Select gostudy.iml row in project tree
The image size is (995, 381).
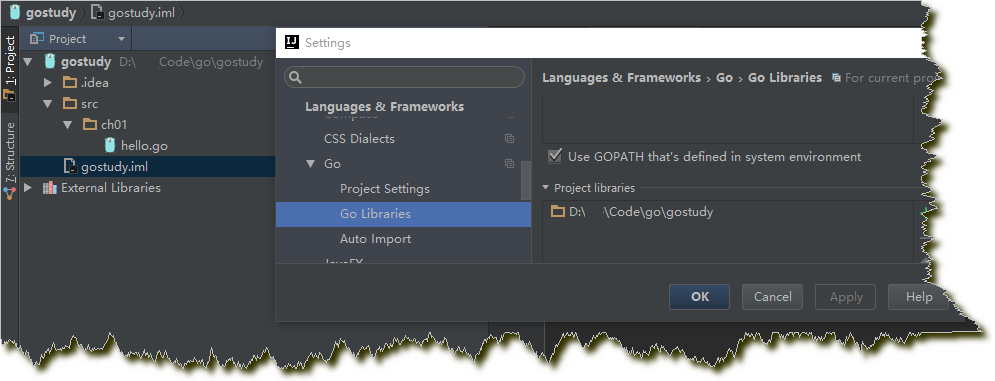(x=148, y=166)
